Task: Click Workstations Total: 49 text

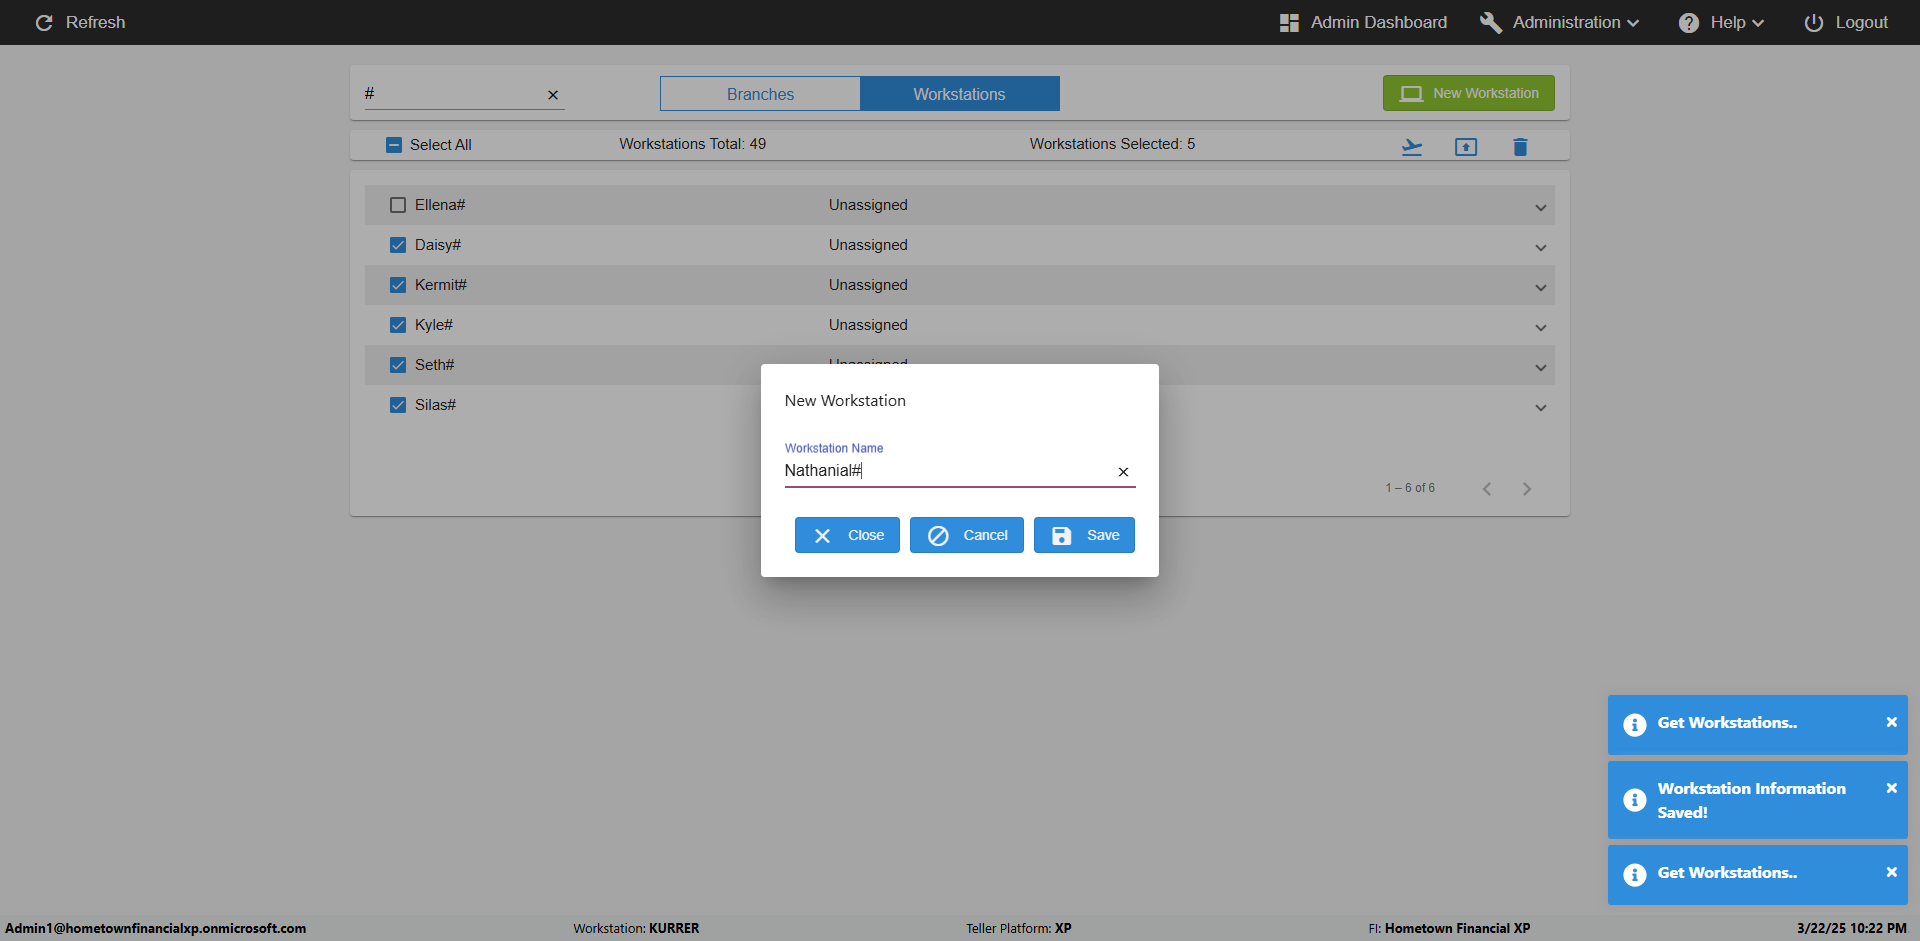Action: (692, 144)
